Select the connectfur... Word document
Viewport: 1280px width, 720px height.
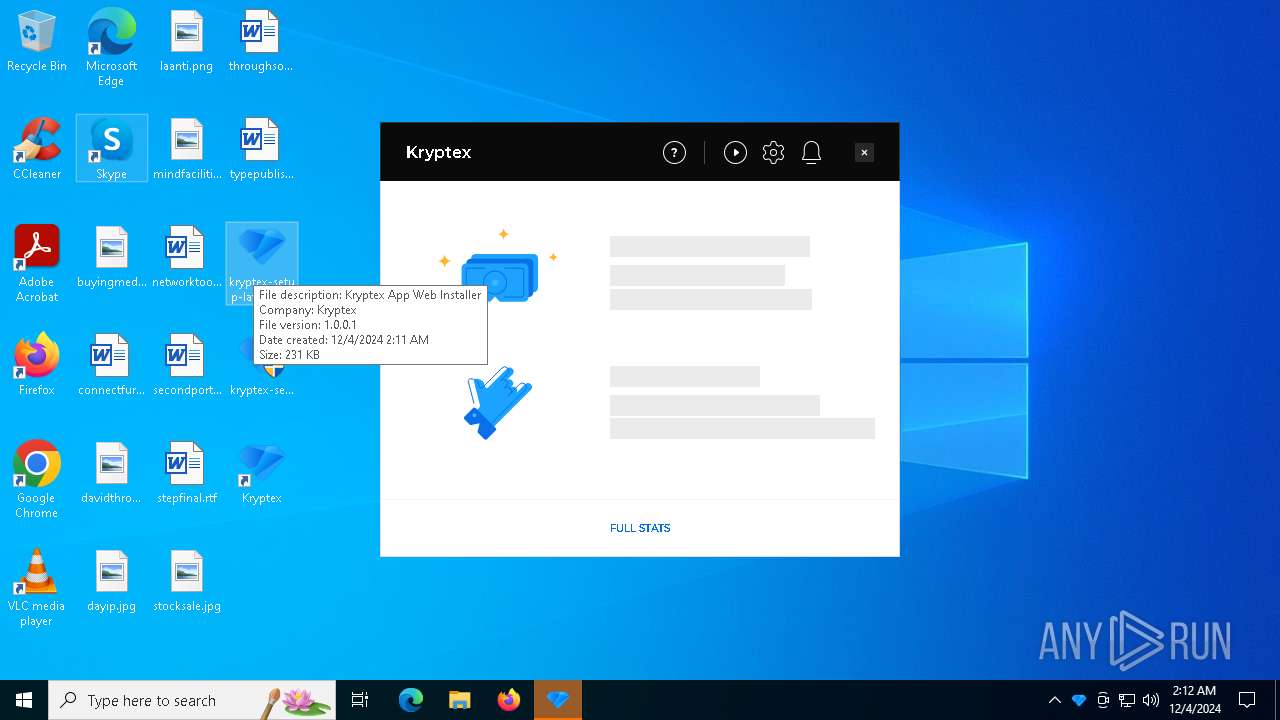pos(111,365)
